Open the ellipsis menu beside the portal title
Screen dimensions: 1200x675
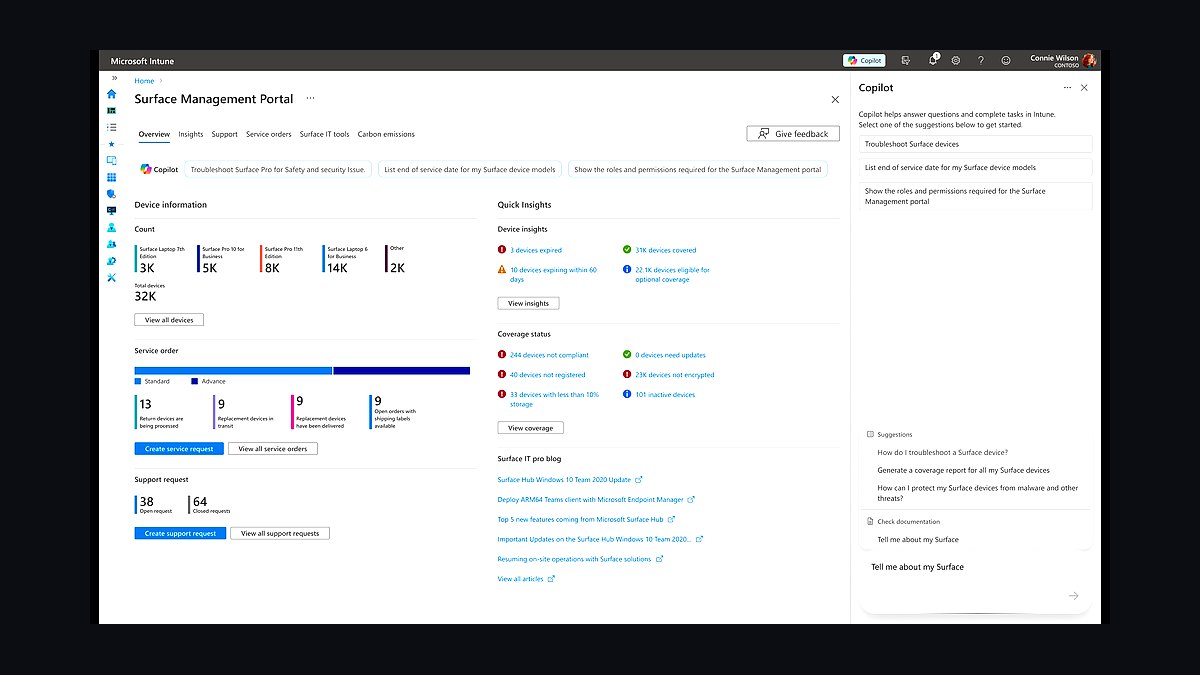click(310, 98)
